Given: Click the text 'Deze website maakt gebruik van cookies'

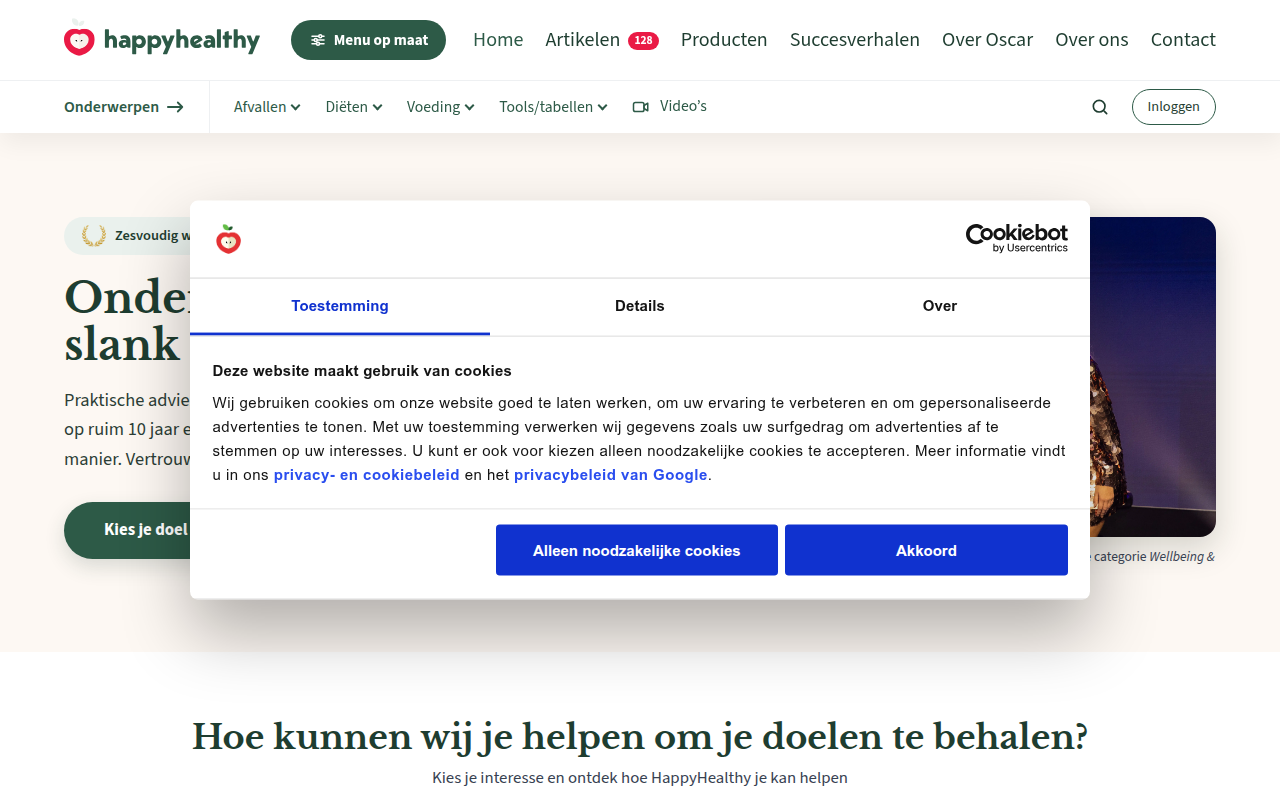Looking at the screenshot, I should 362,371.
